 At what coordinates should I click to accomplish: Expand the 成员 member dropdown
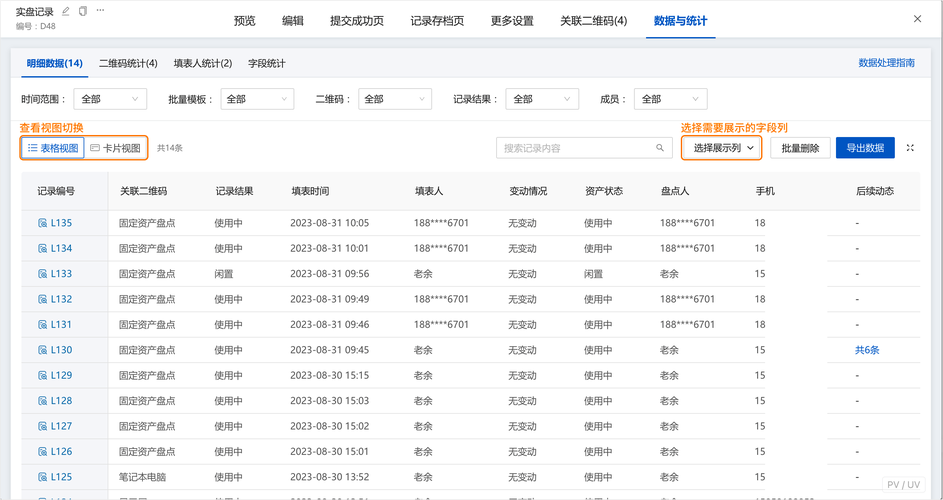(671, 99)
